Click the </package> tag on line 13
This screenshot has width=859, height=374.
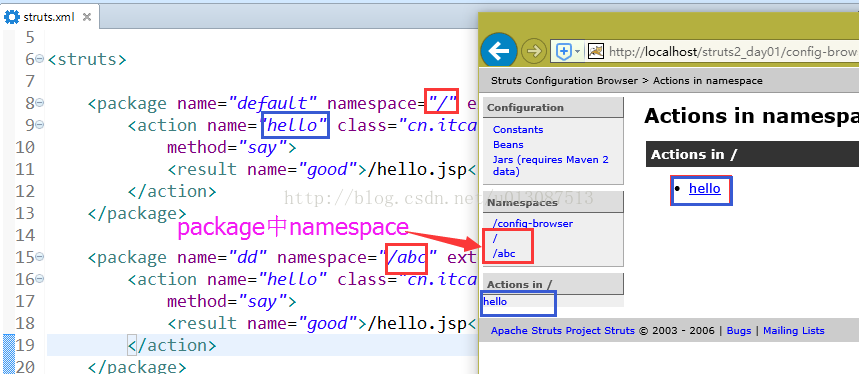137,213
